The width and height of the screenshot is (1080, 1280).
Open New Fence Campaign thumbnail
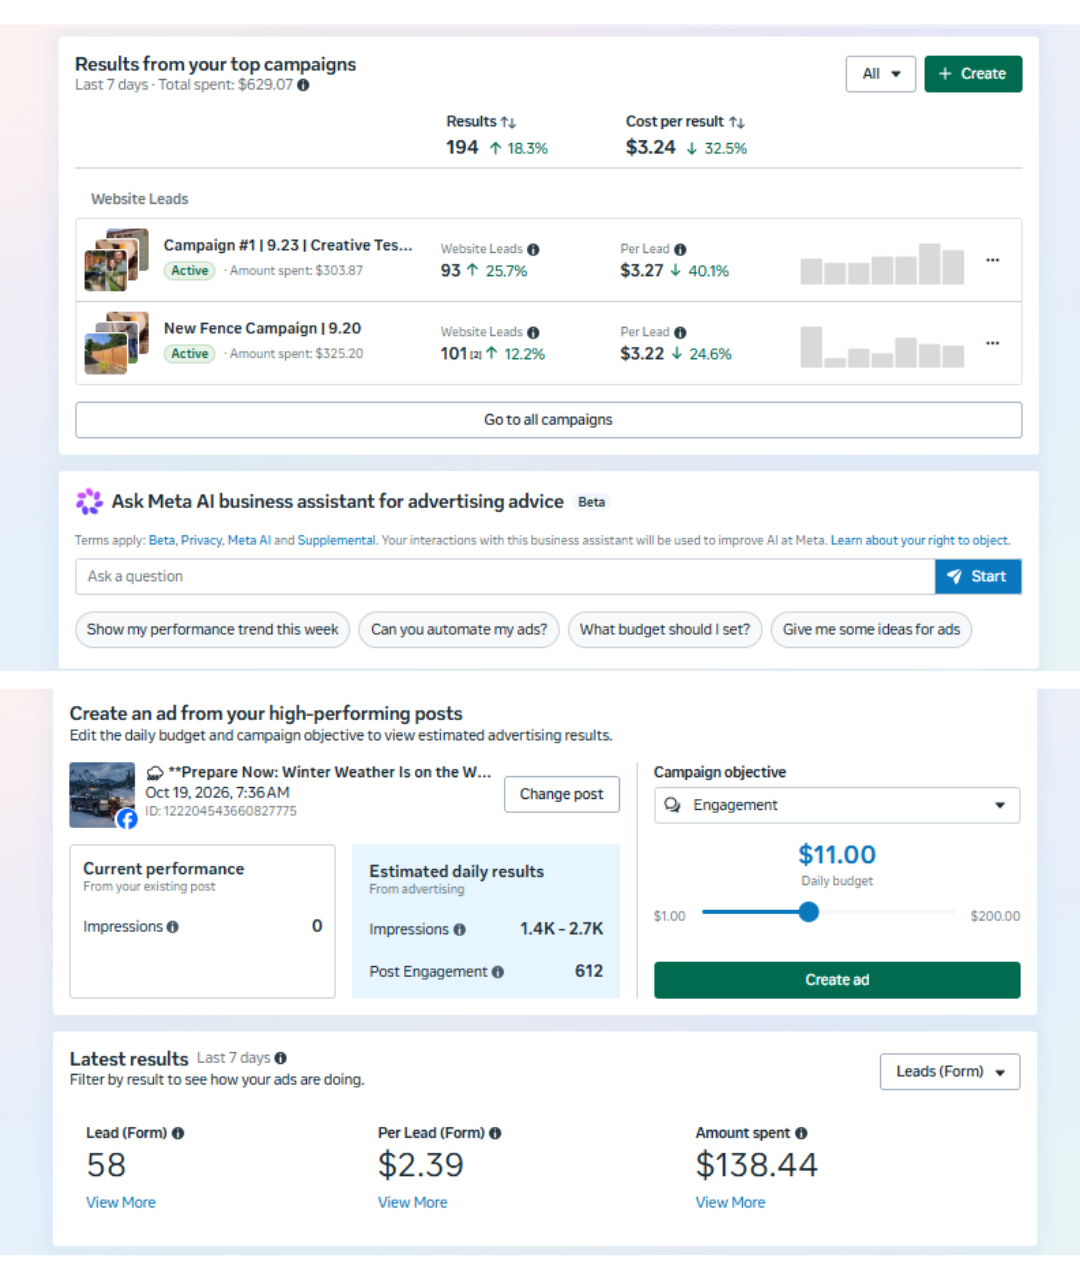pyautogui.click(x=116, y=343)
